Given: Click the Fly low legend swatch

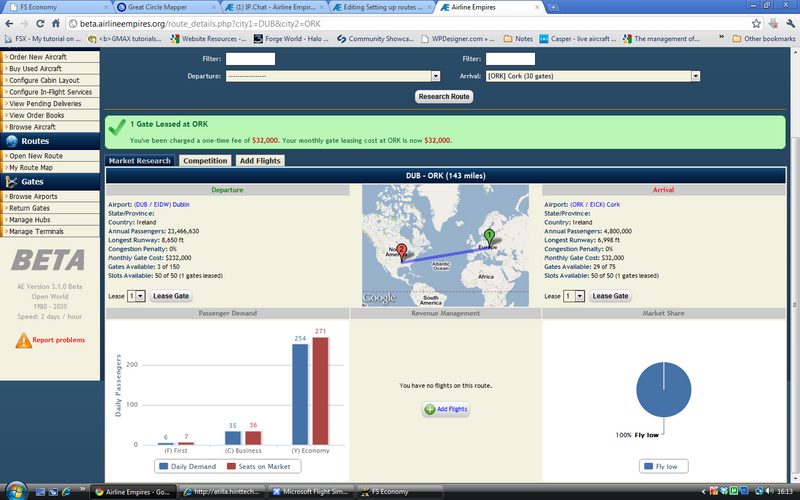Looking at the screenshot, I should click(x=648, y=466).
